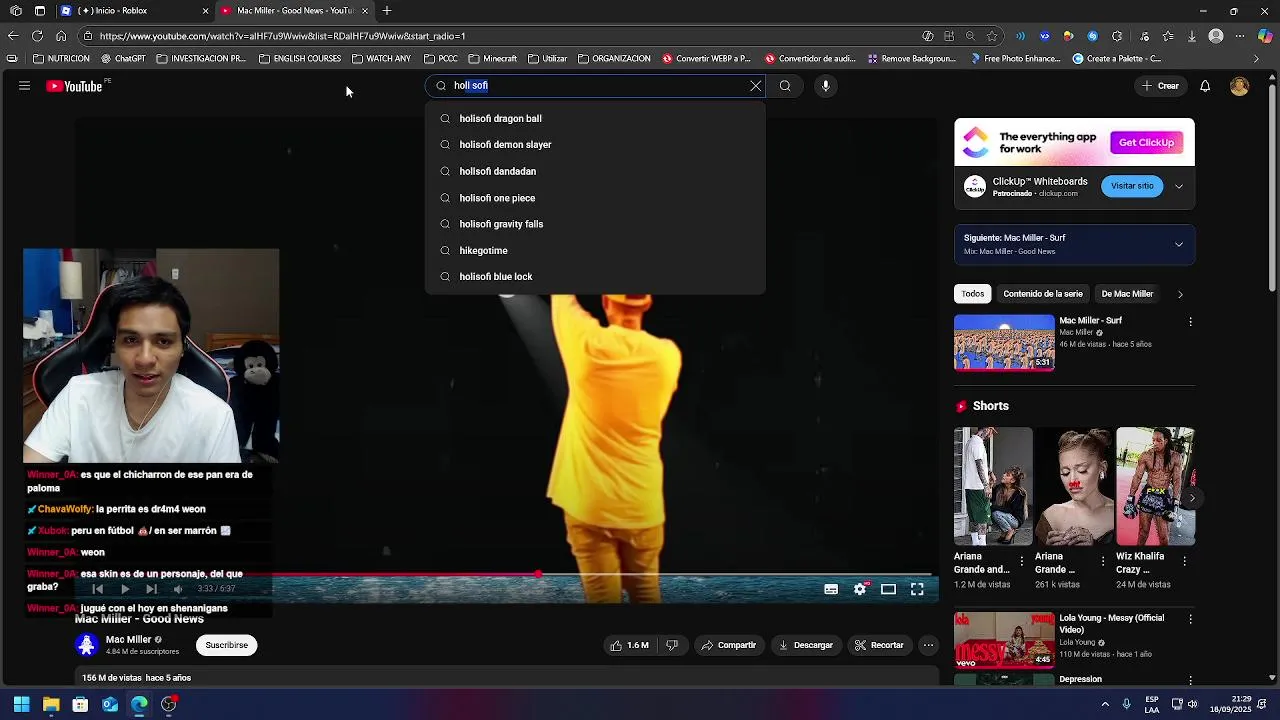Open more video actions three-dot menu
The image size is (1280, 720).
(x=928, y=645)
